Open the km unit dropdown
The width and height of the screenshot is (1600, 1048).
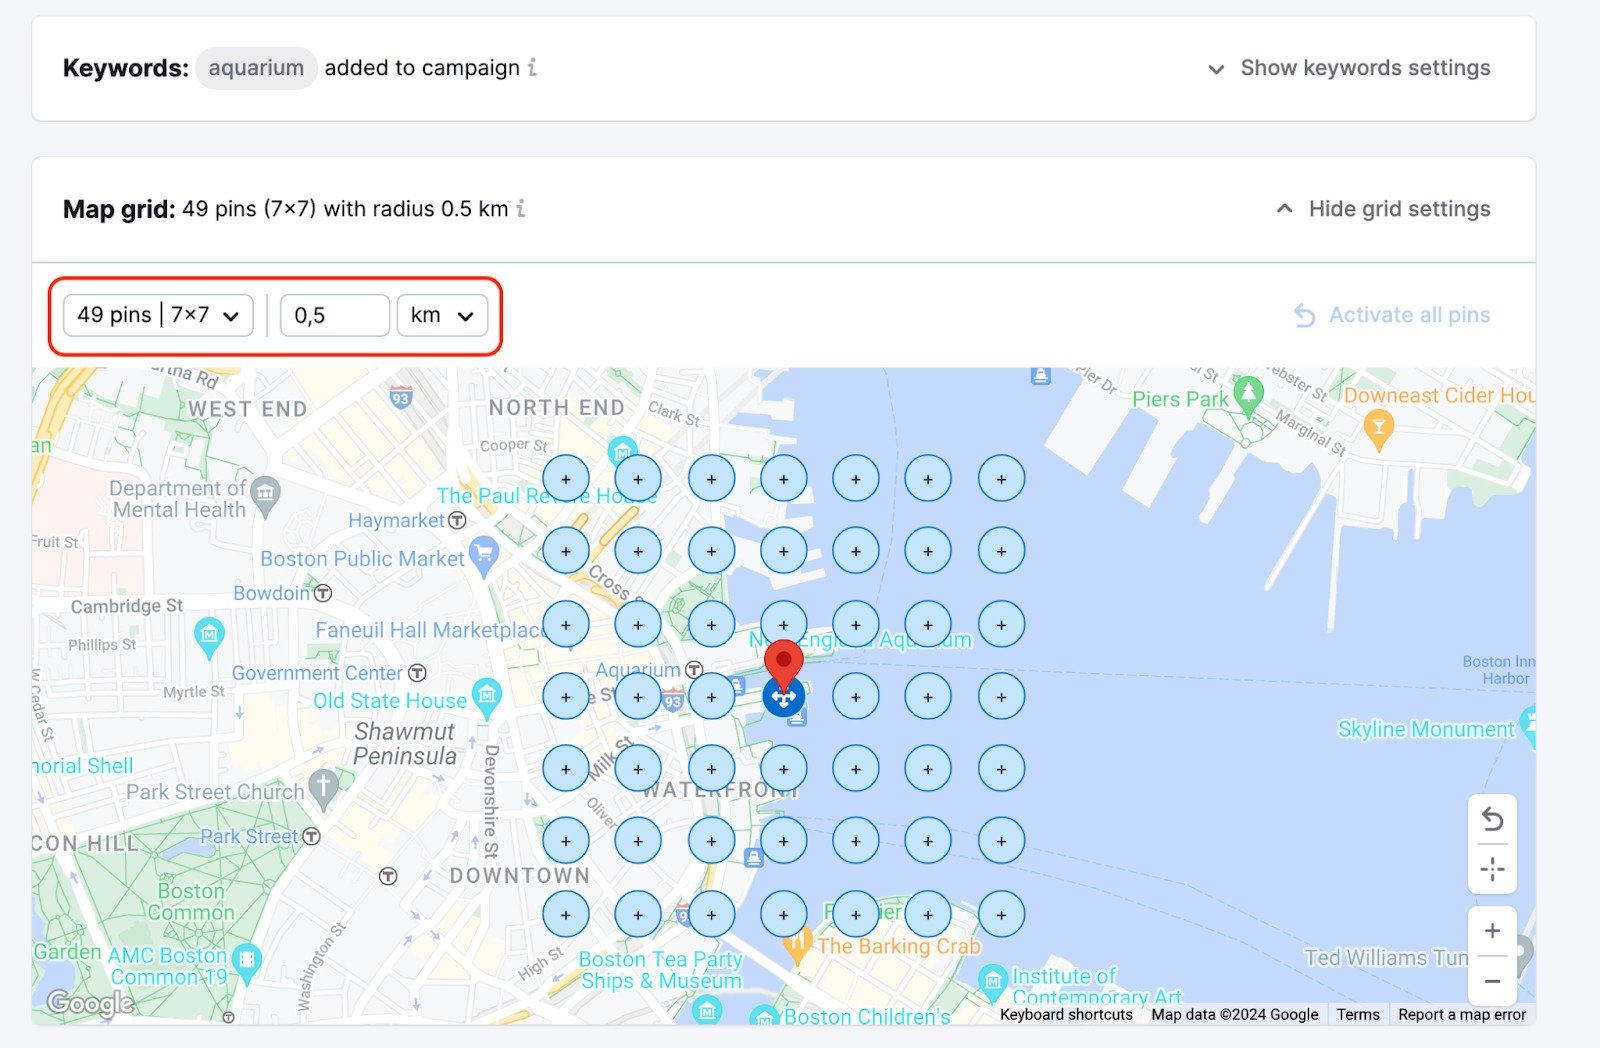[442, 315]
